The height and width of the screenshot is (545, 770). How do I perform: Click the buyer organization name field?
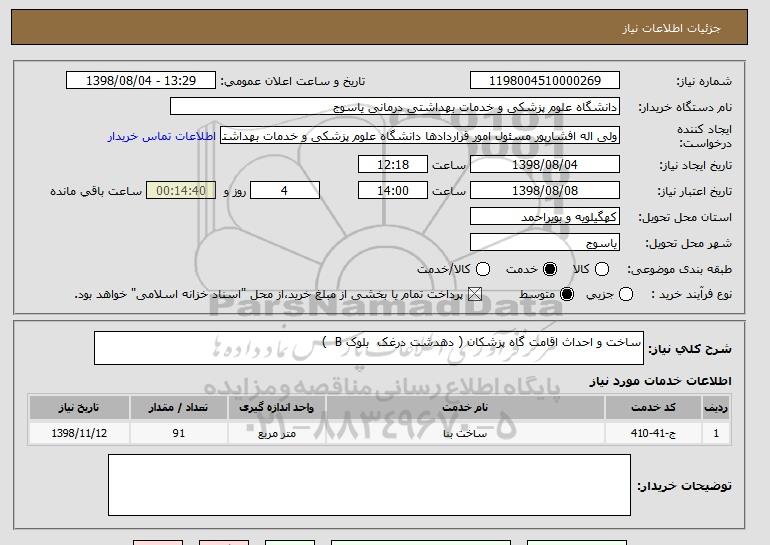395,107
